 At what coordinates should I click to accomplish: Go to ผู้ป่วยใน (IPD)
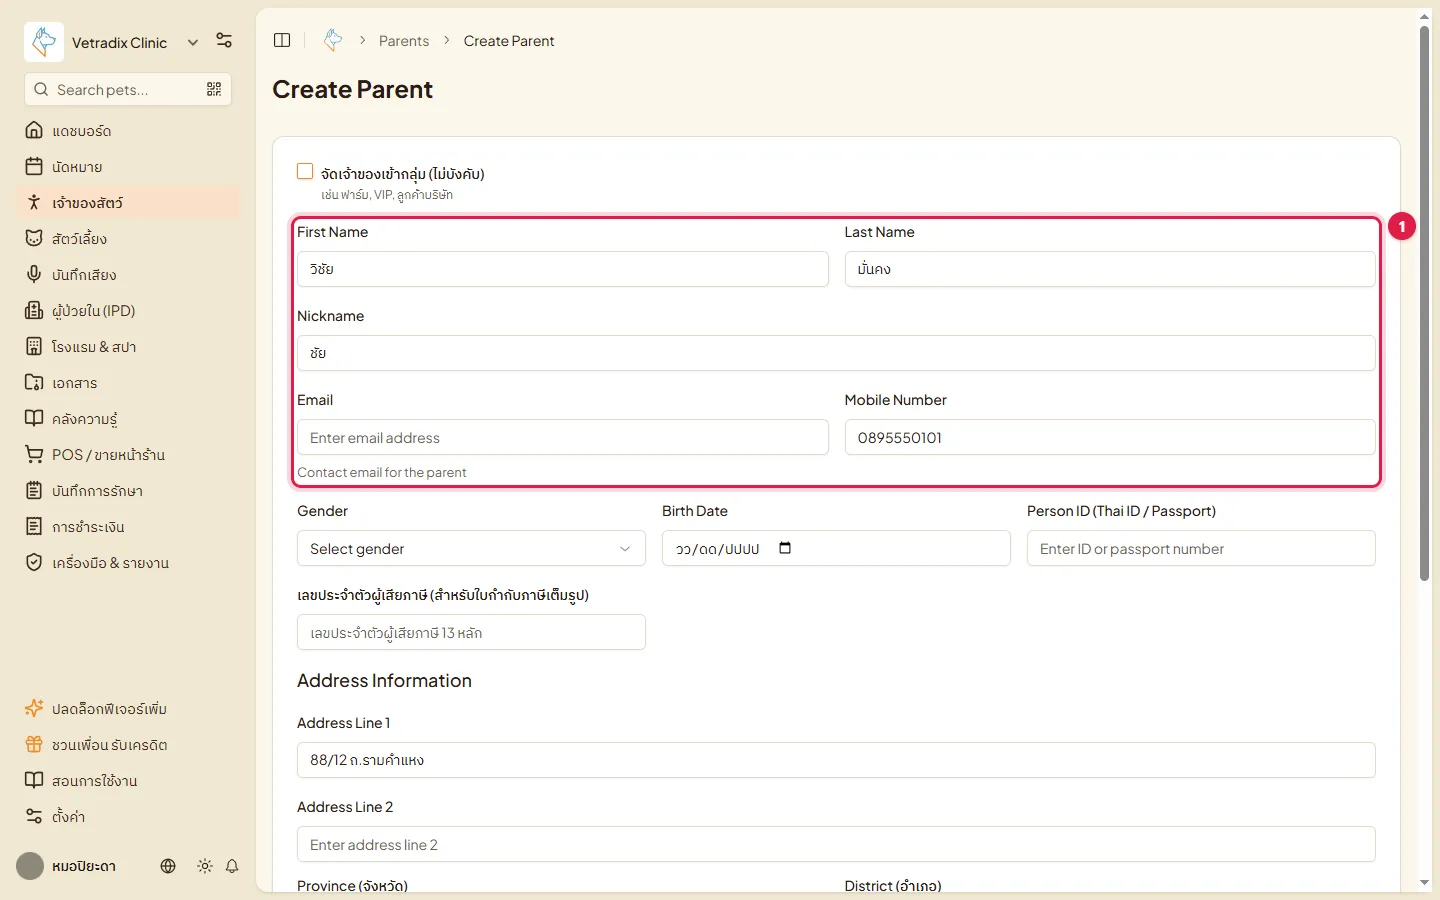point(128,311)
